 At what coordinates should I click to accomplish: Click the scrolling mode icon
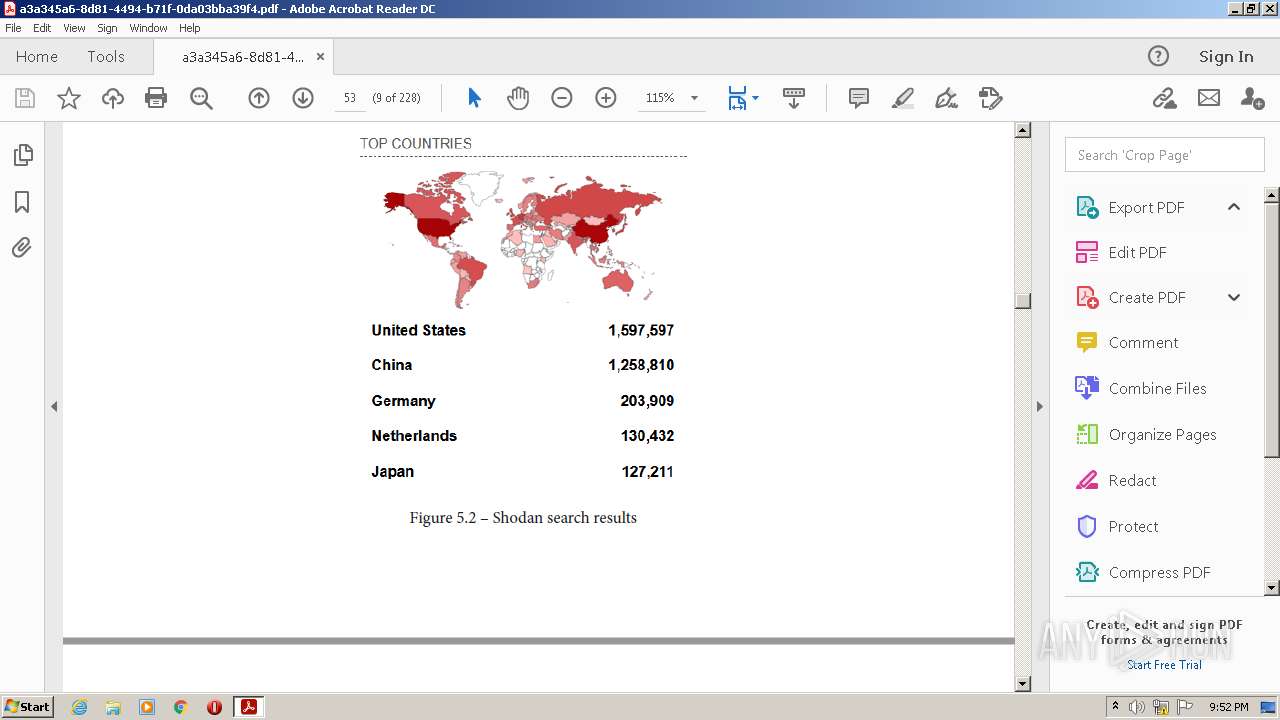click(x=794, y=98)
